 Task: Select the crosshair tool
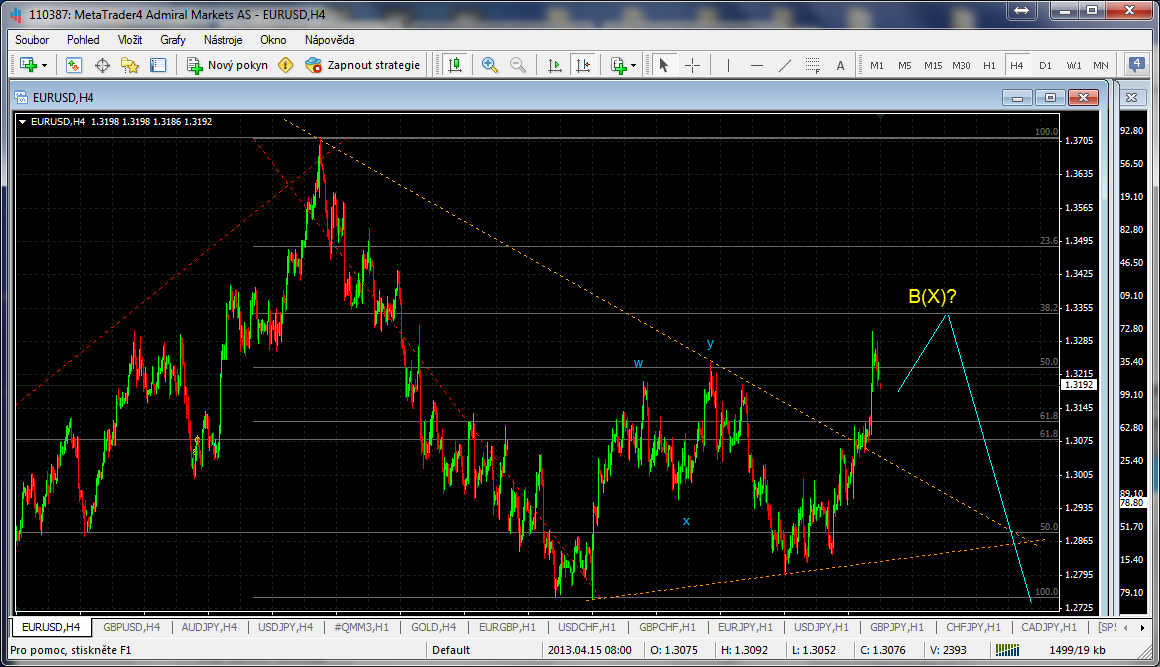[692, 65]
